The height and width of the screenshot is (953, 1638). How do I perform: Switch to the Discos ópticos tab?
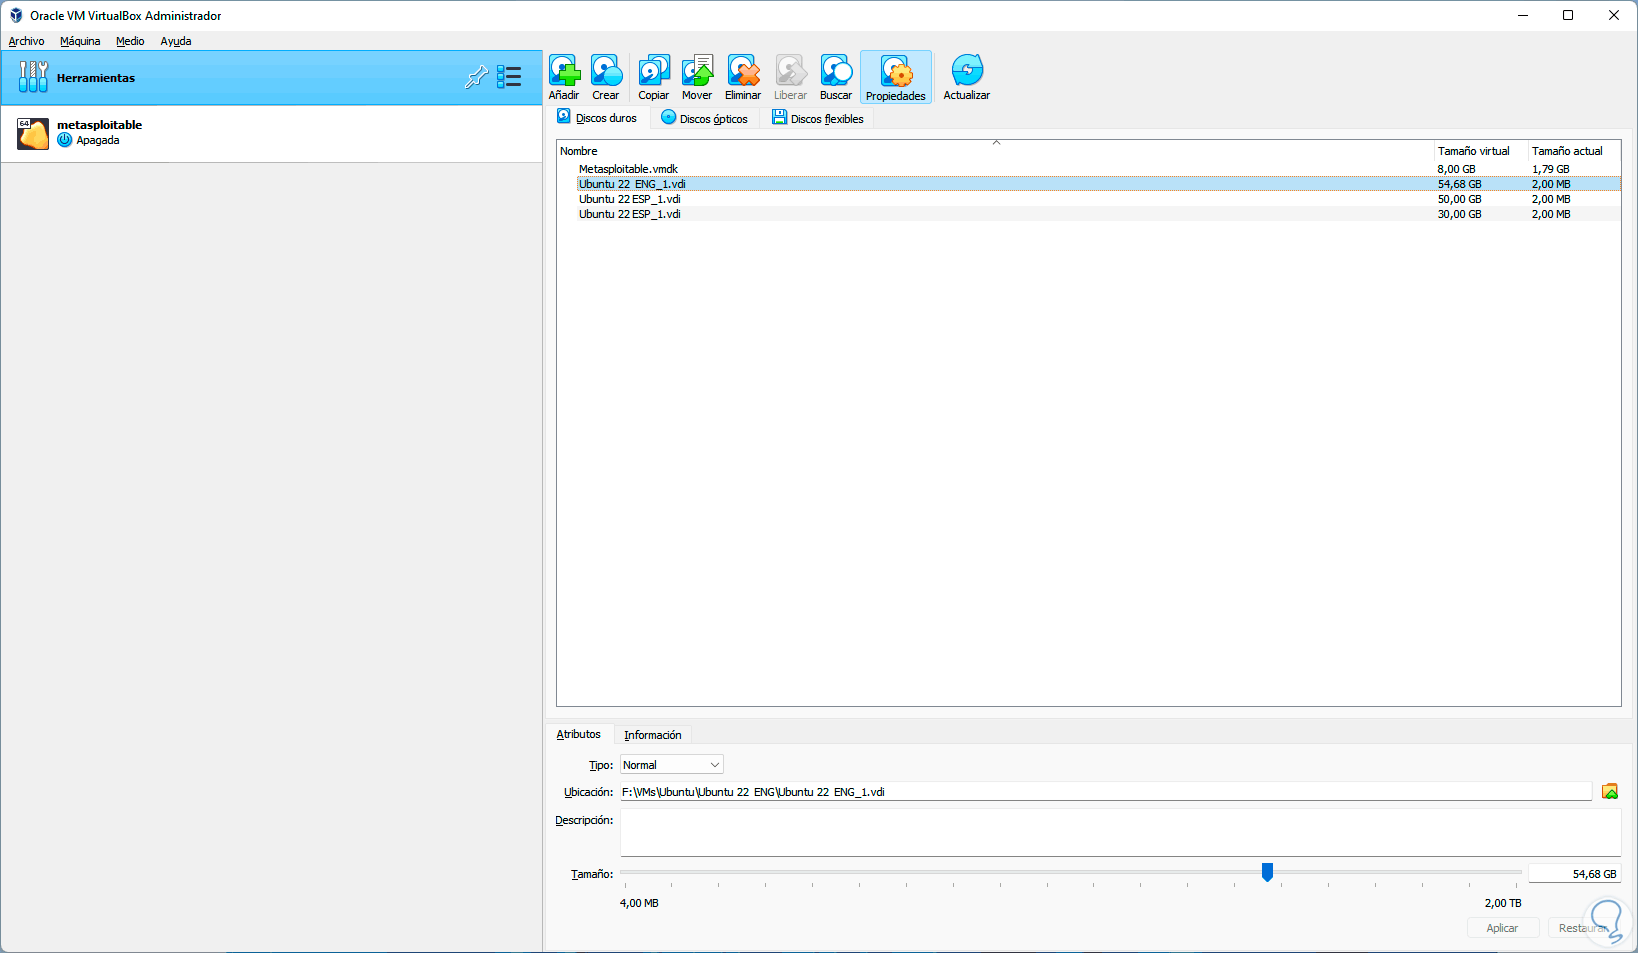click(705, 118)
